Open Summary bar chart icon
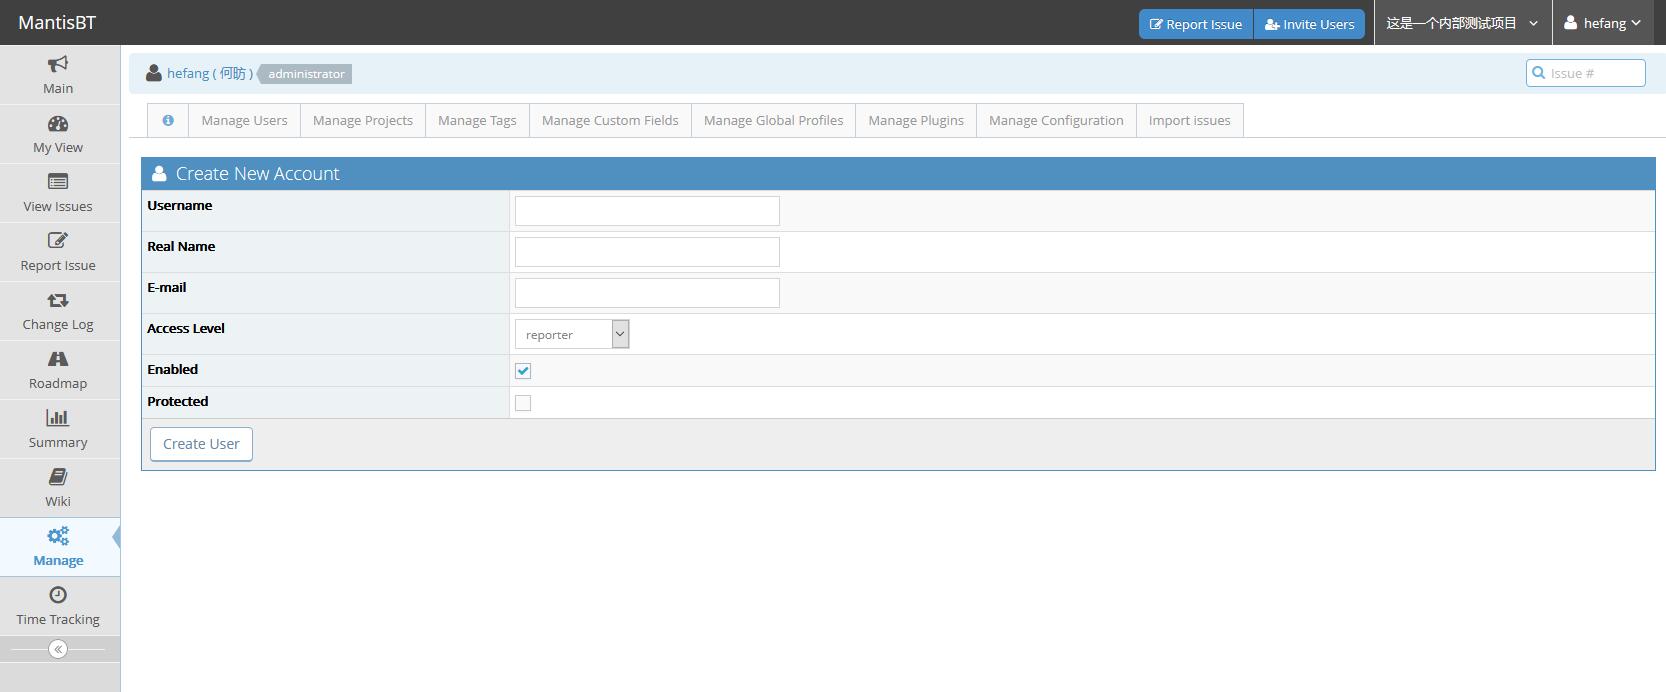 (x=58, y=418)
